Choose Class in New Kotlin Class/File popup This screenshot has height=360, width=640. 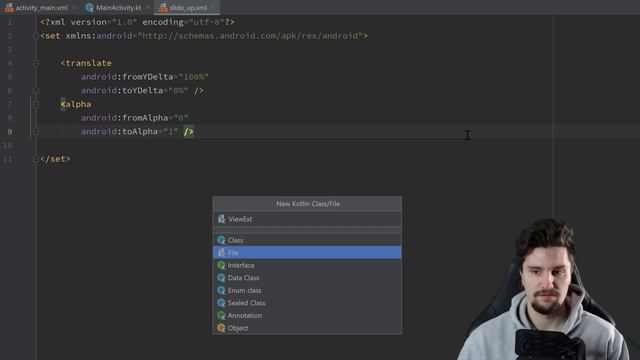click(x=307, y=240)
